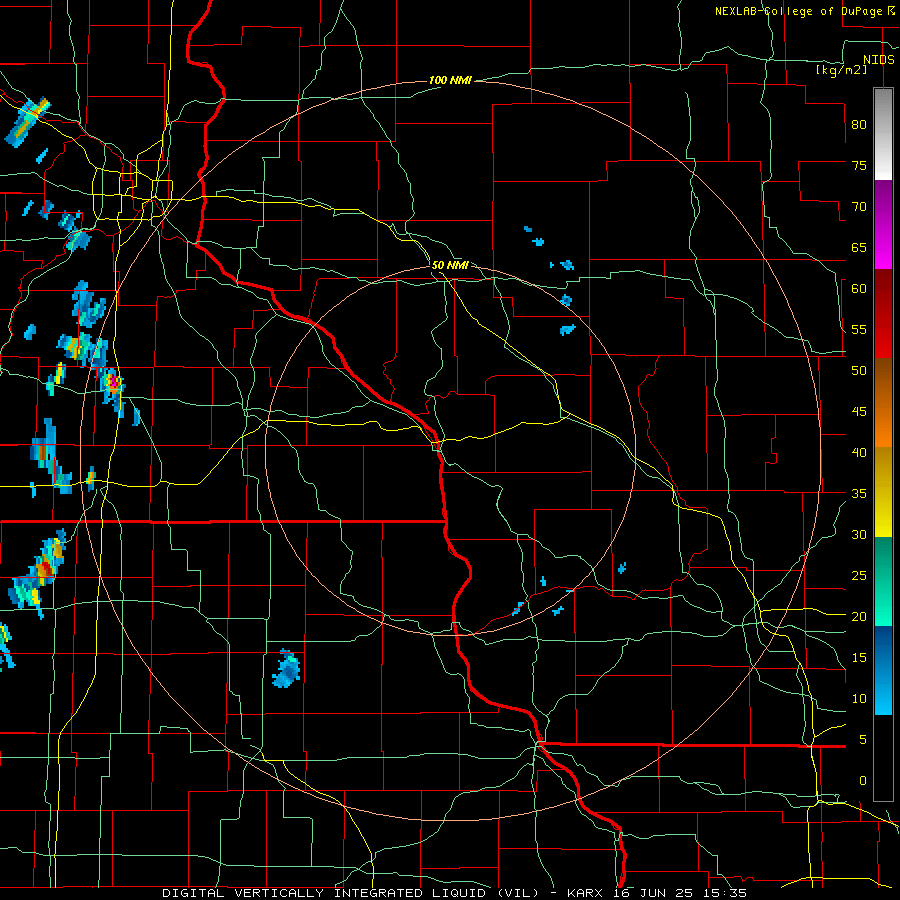Click the isolated blue VIL cell south of center-left
The width and height of the screenshot is (900, 900).
[286, 669]
